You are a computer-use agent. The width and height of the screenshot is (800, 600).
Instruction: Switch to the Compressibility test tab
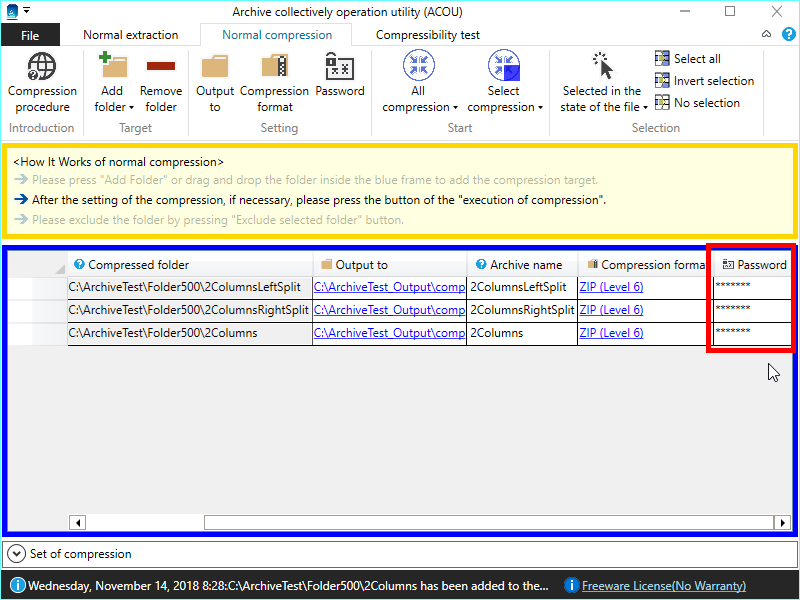pos(427,35)
